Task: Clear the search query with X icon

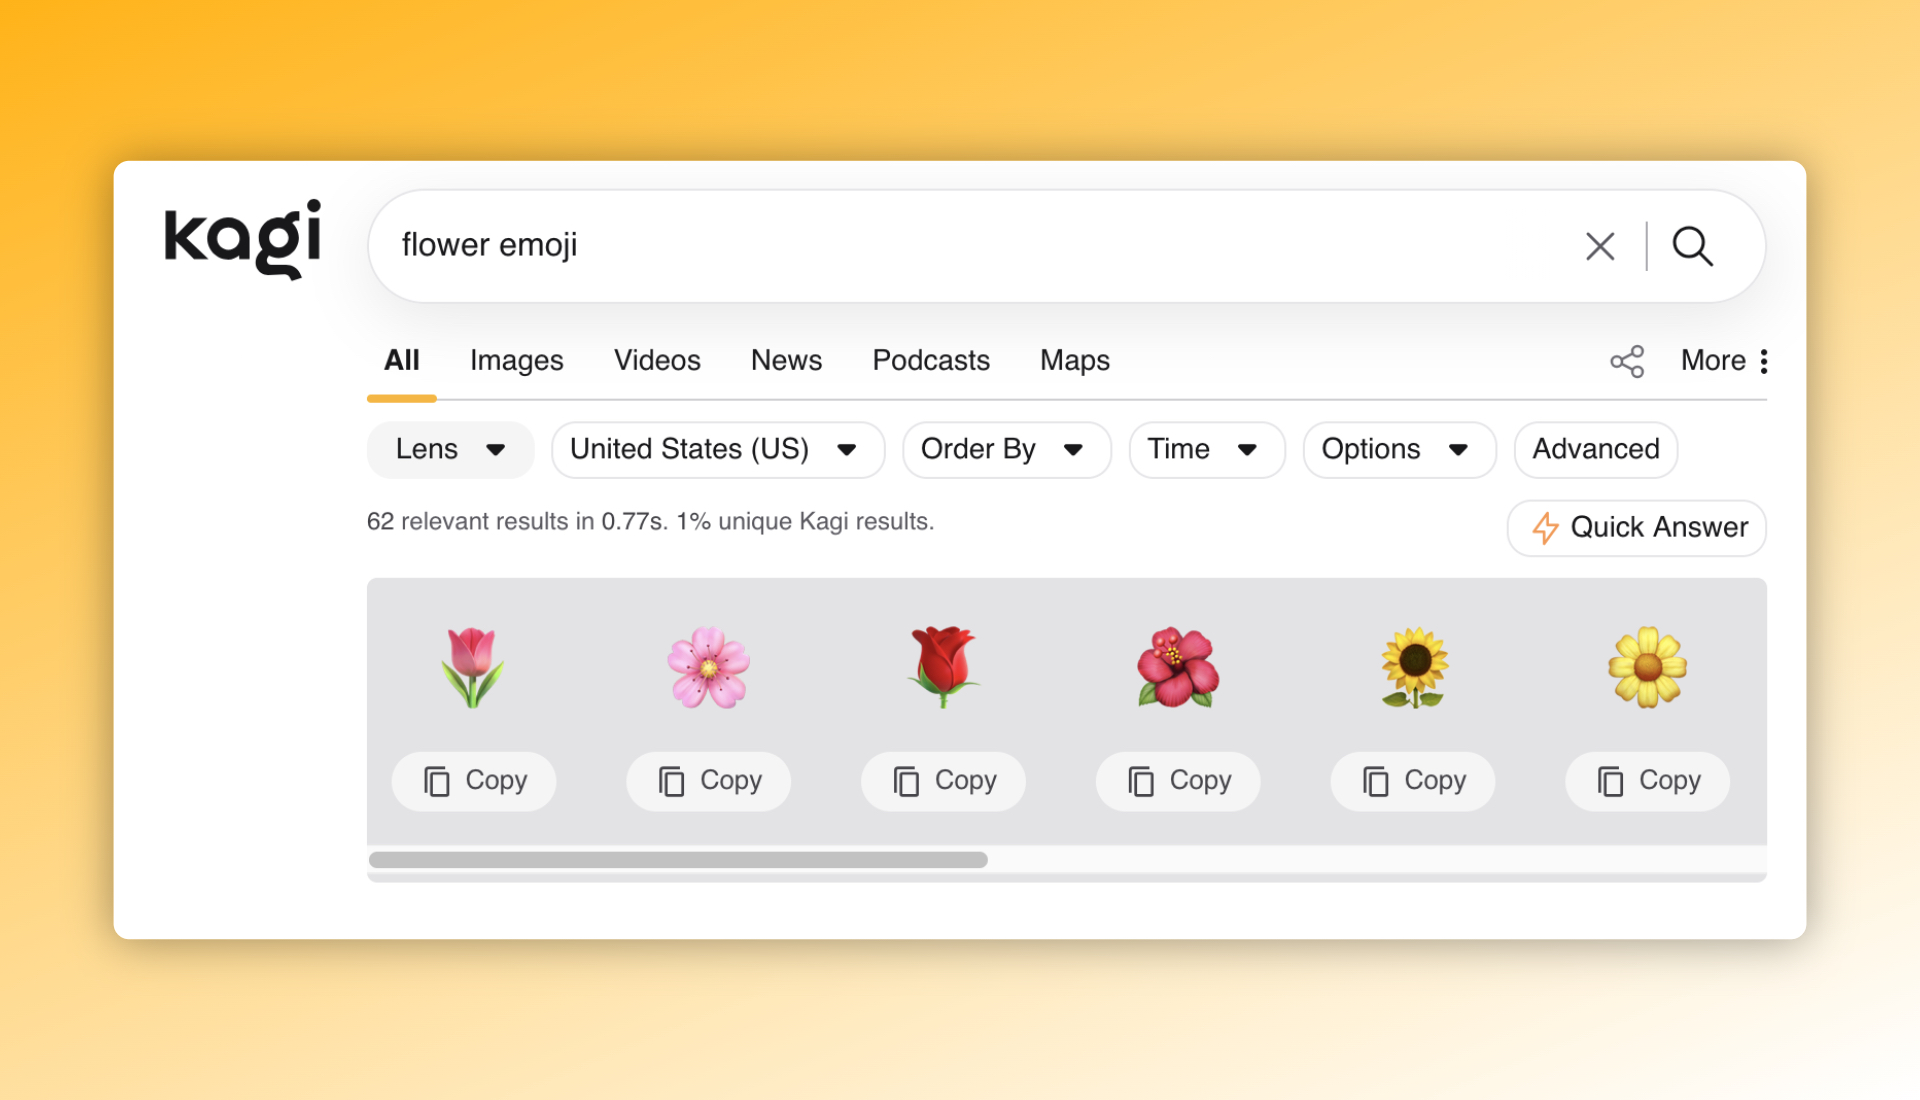Action: [x=1600, y=246]
